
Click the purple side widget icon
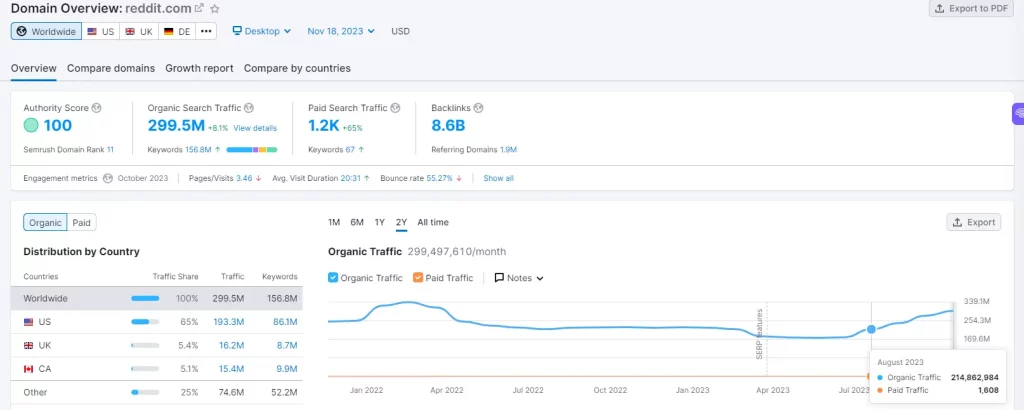pos(1017,114)
